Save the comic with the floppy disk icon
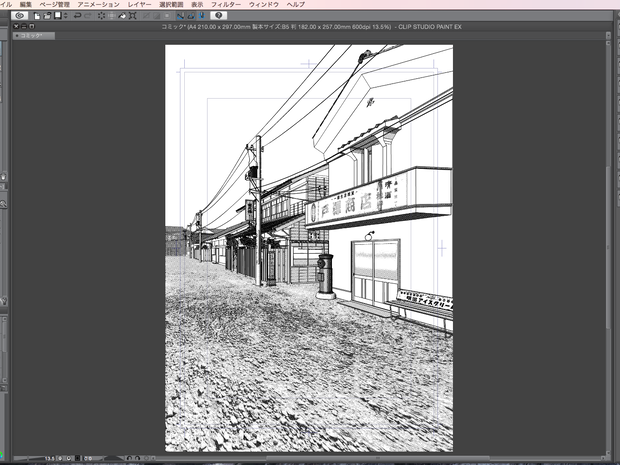620x465 pixels. coord(58,15)
